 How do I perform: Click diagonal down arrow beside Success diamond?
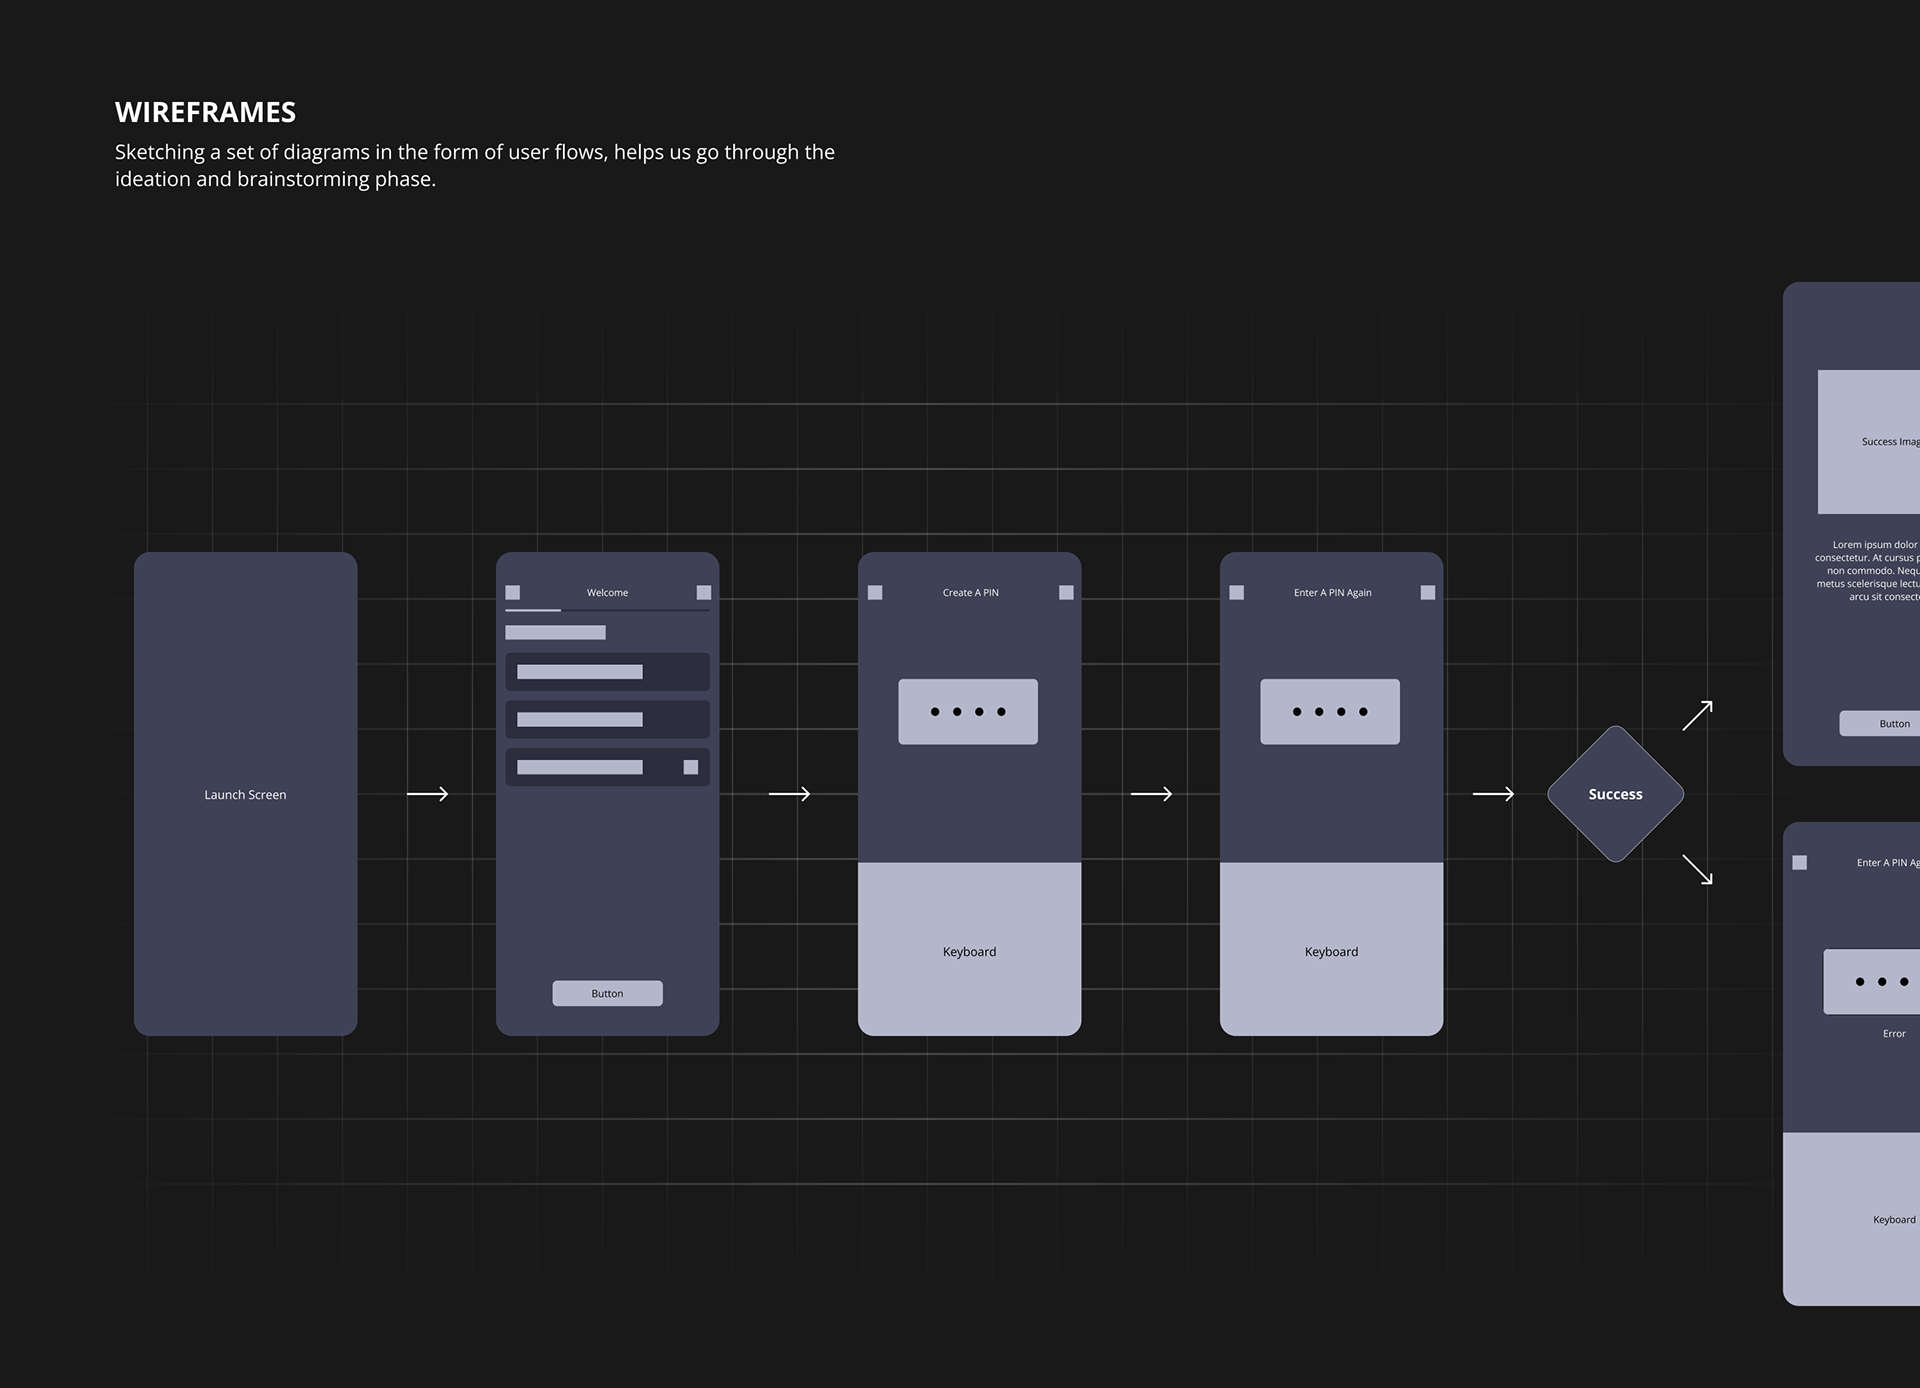[1697, 869]
